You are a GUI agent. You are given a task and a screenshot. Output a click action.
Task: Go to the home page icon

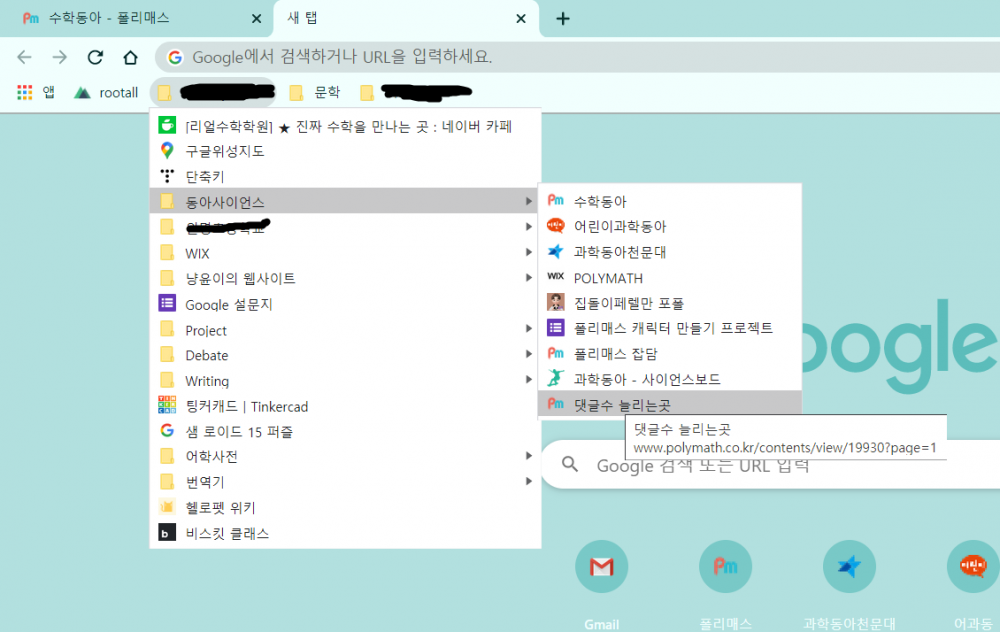click(x=130, y=57)
